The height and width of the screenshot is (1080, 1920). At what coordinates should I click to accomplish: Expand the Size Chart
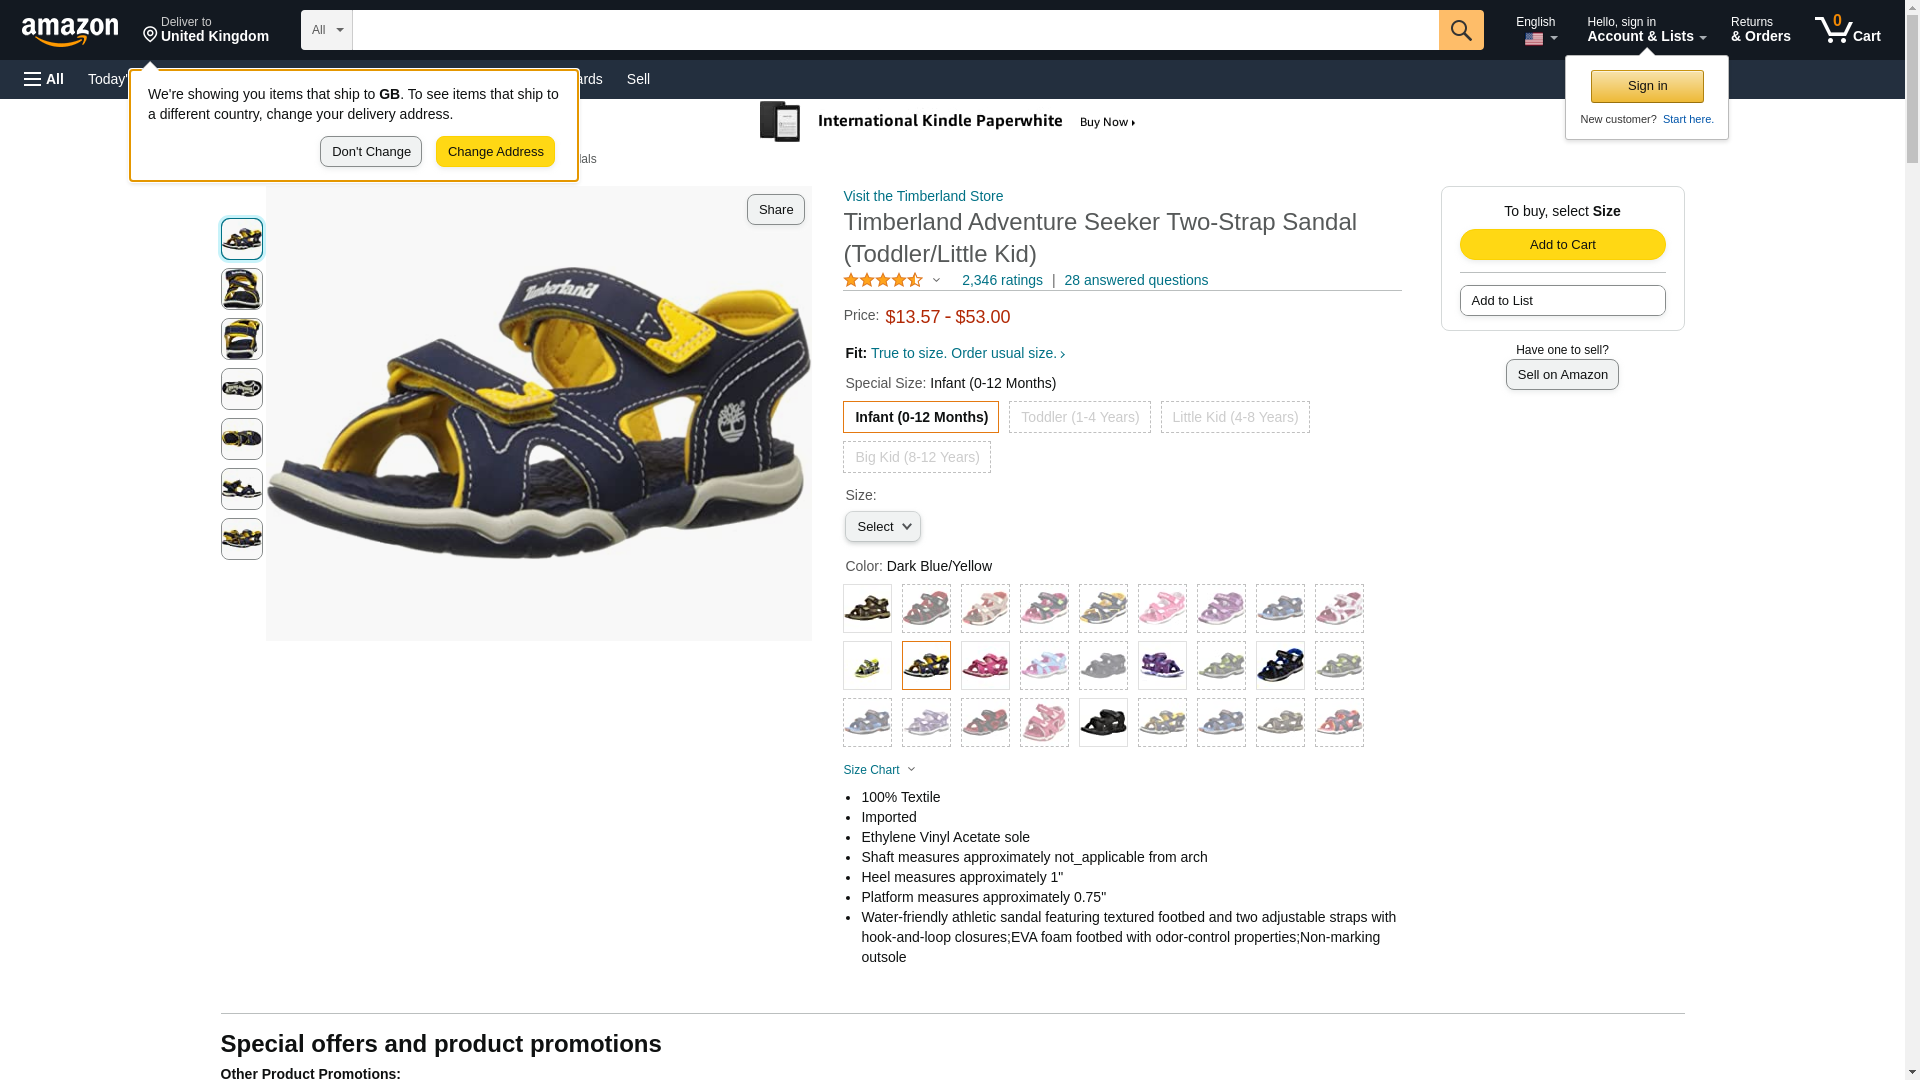click(879, 770)
